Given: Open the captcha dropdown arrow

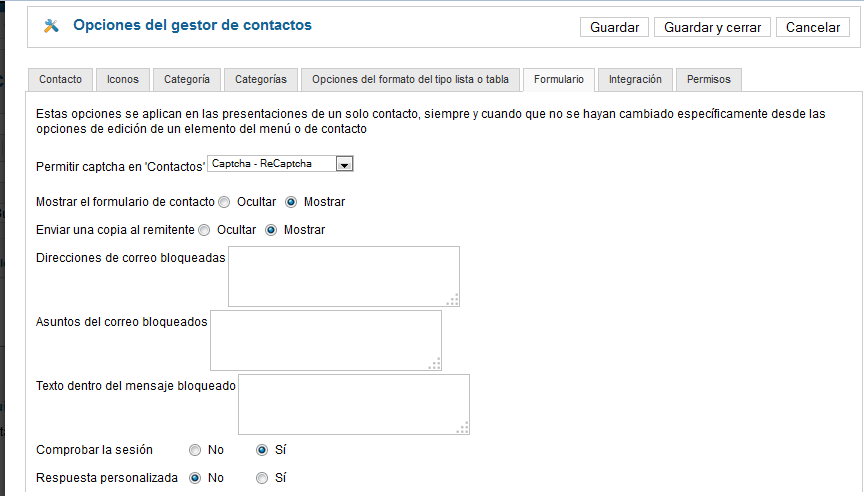Looking at the screenshot, I should click(x=344, y=164).
